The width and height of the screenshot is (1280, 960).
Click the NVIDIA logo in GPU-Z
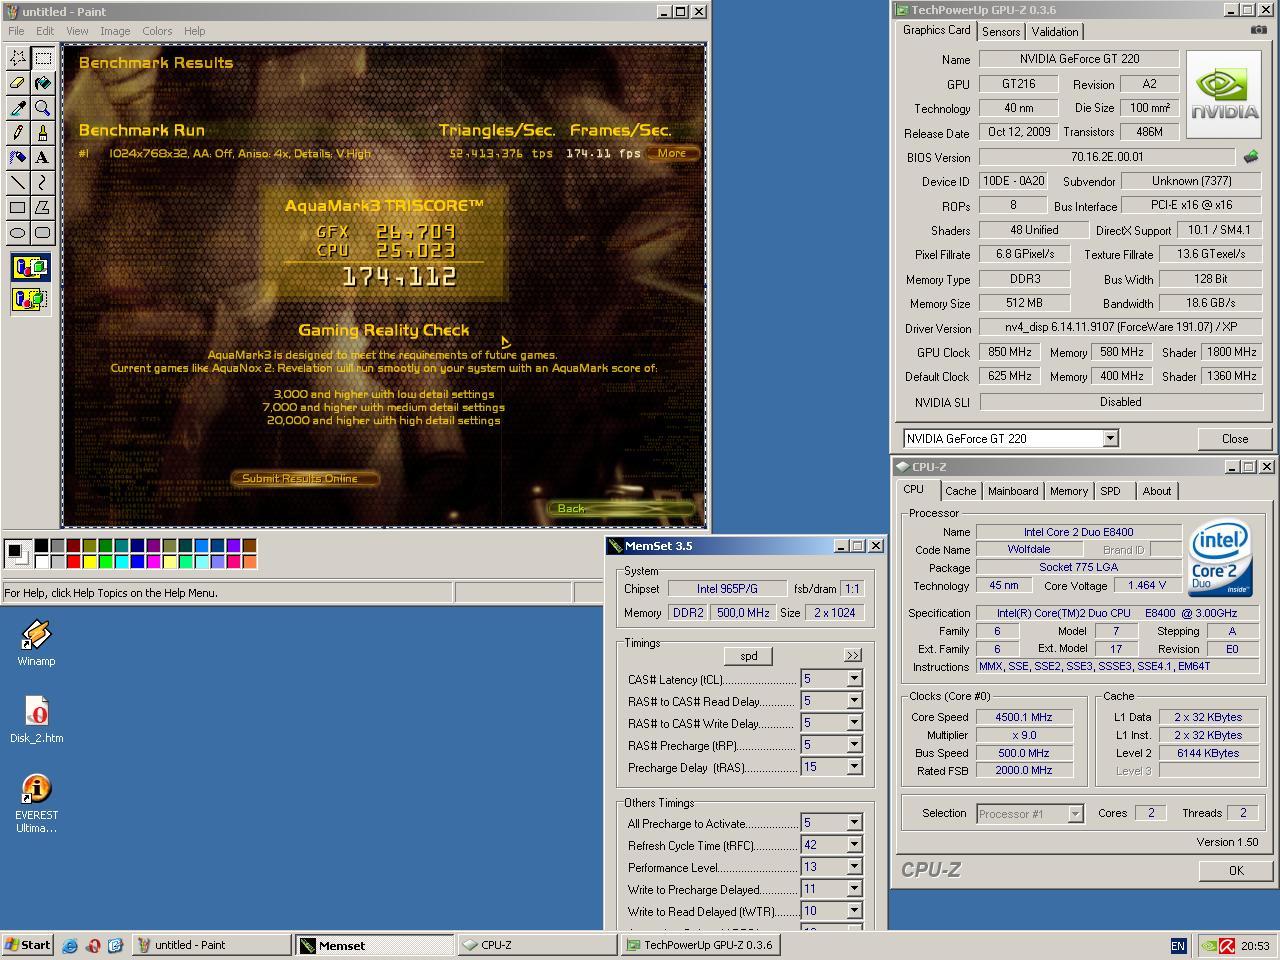(x=1223, y=95)
